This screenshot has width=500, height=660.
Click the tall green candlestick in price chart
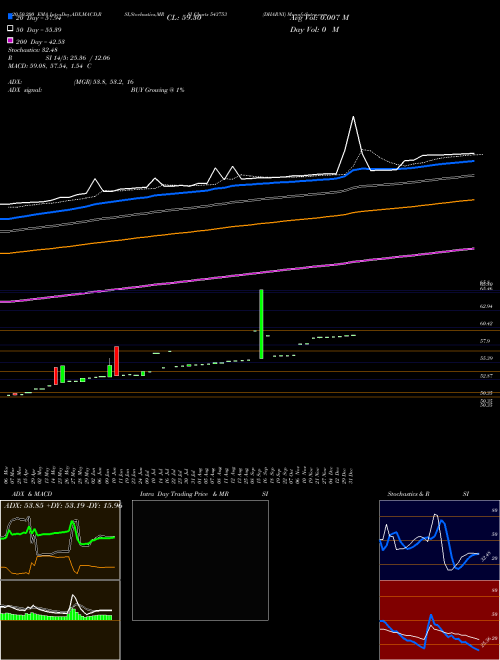[261, 324]
